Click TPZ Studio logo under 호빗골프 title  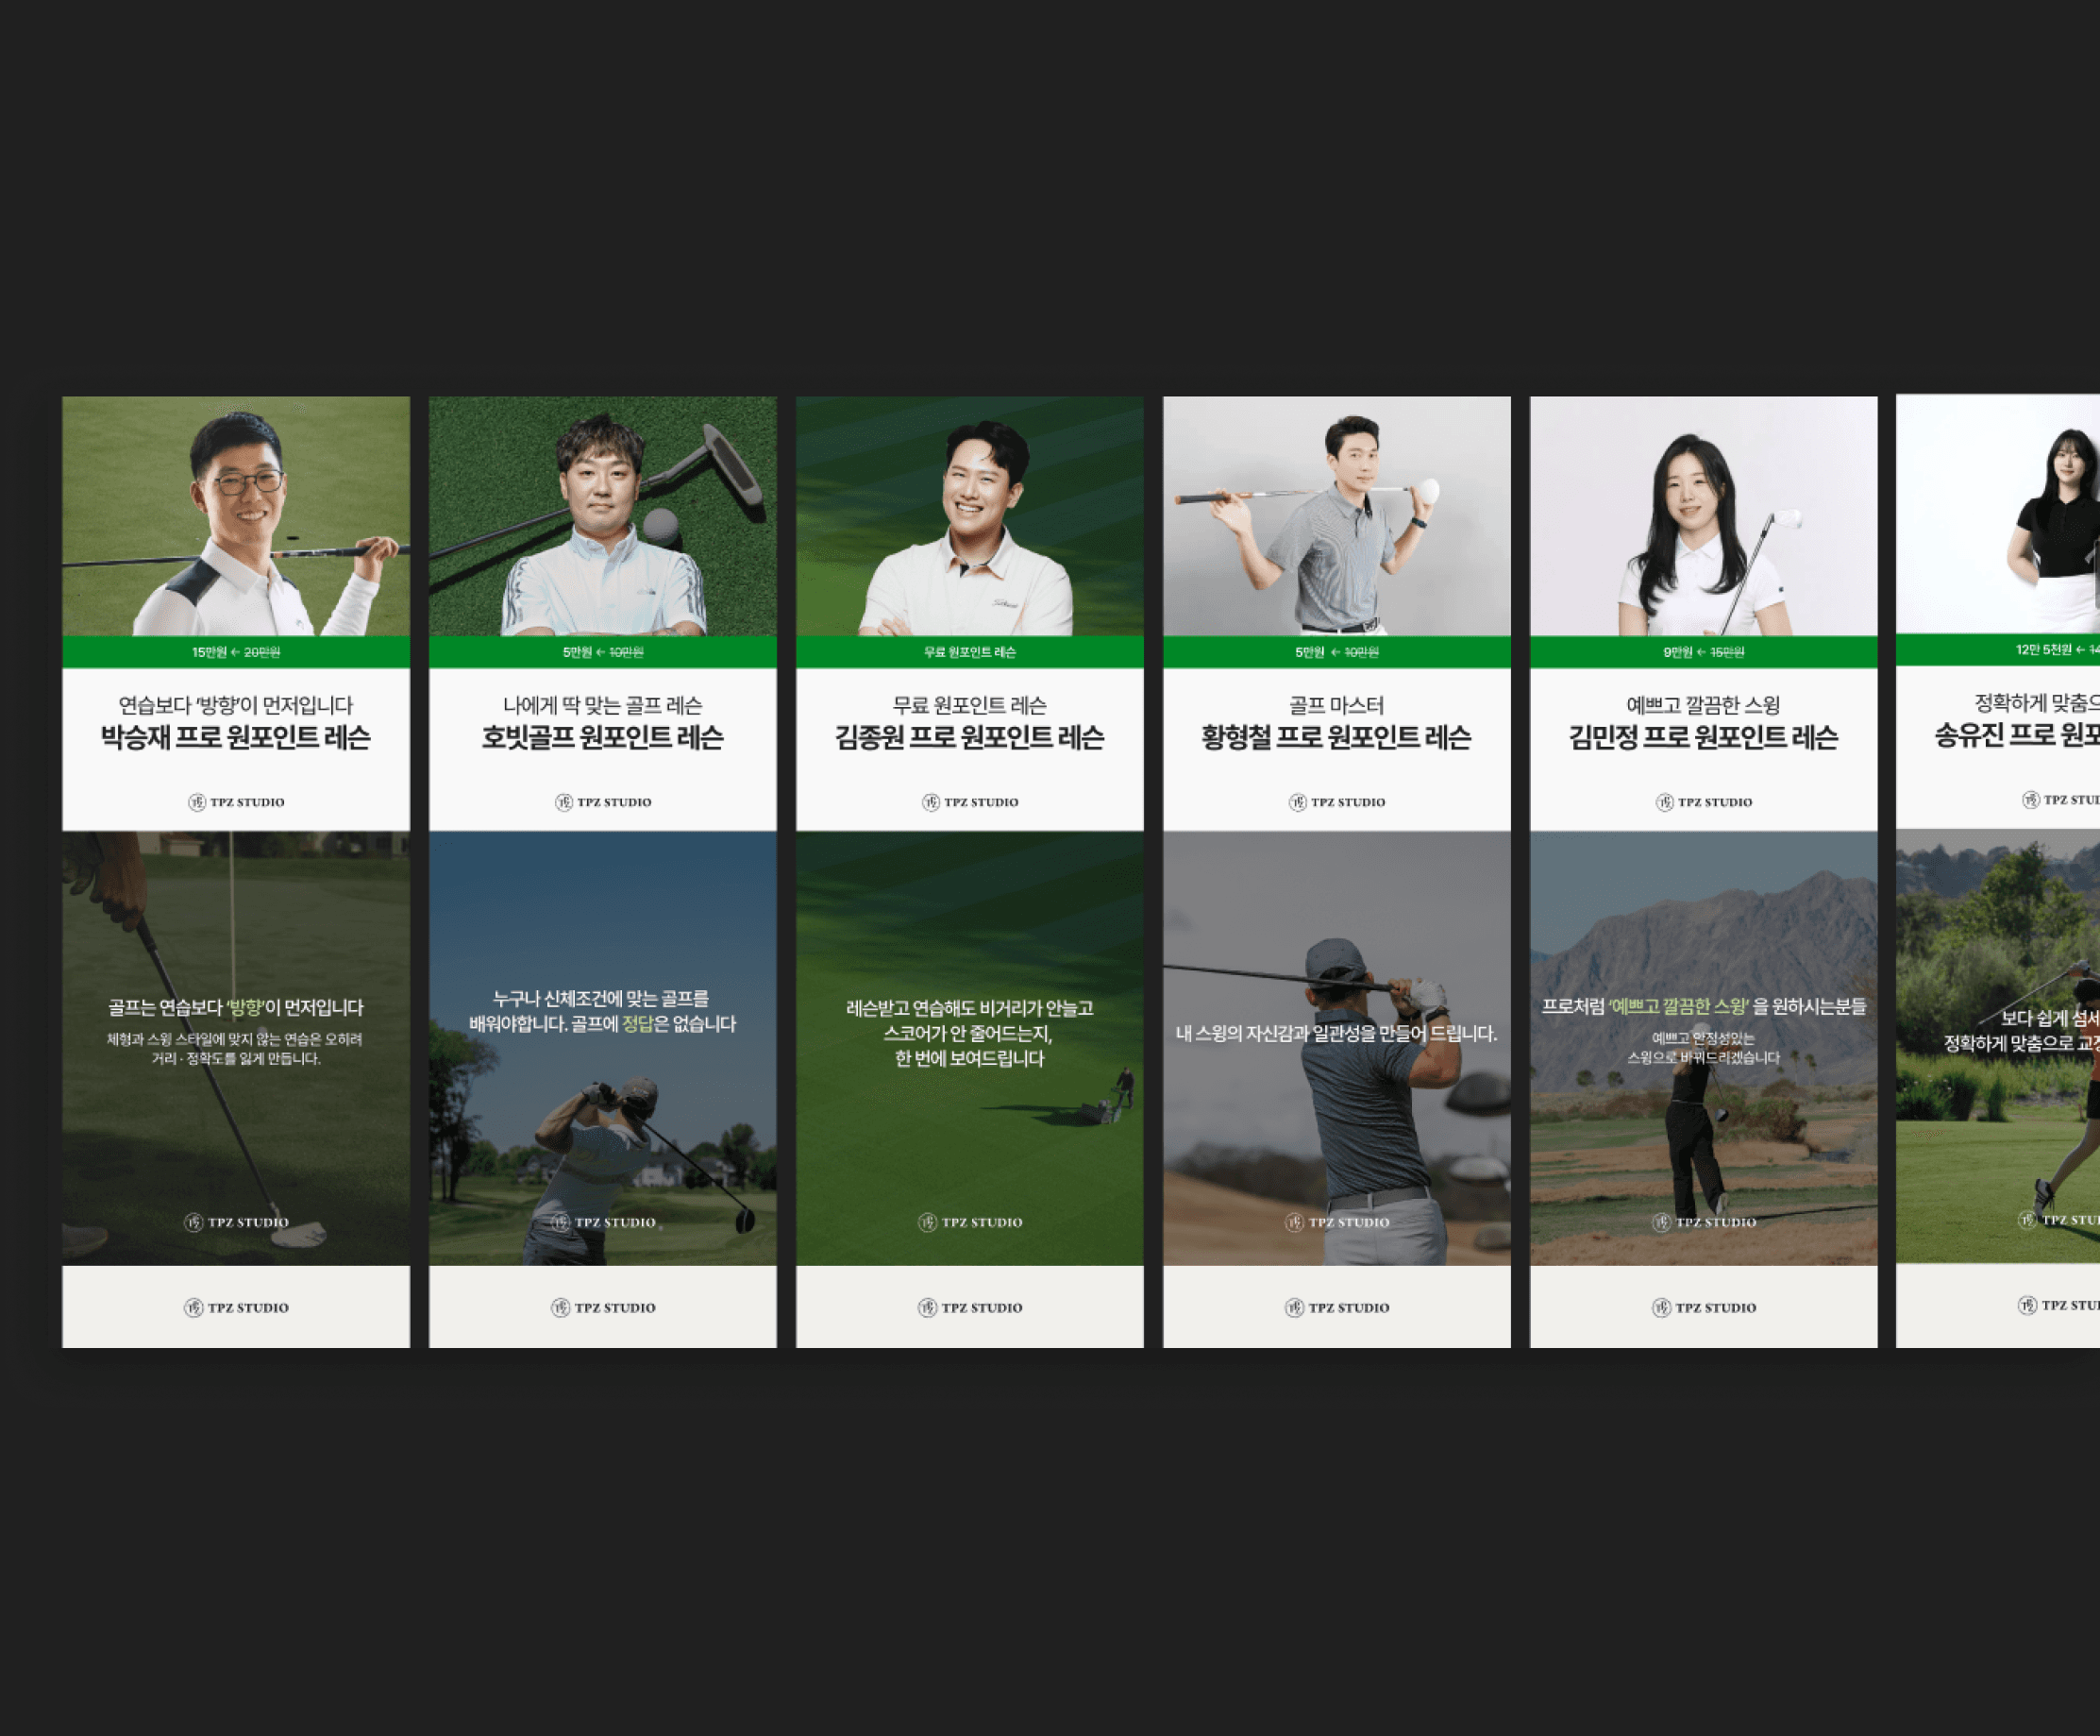(603, 802)
